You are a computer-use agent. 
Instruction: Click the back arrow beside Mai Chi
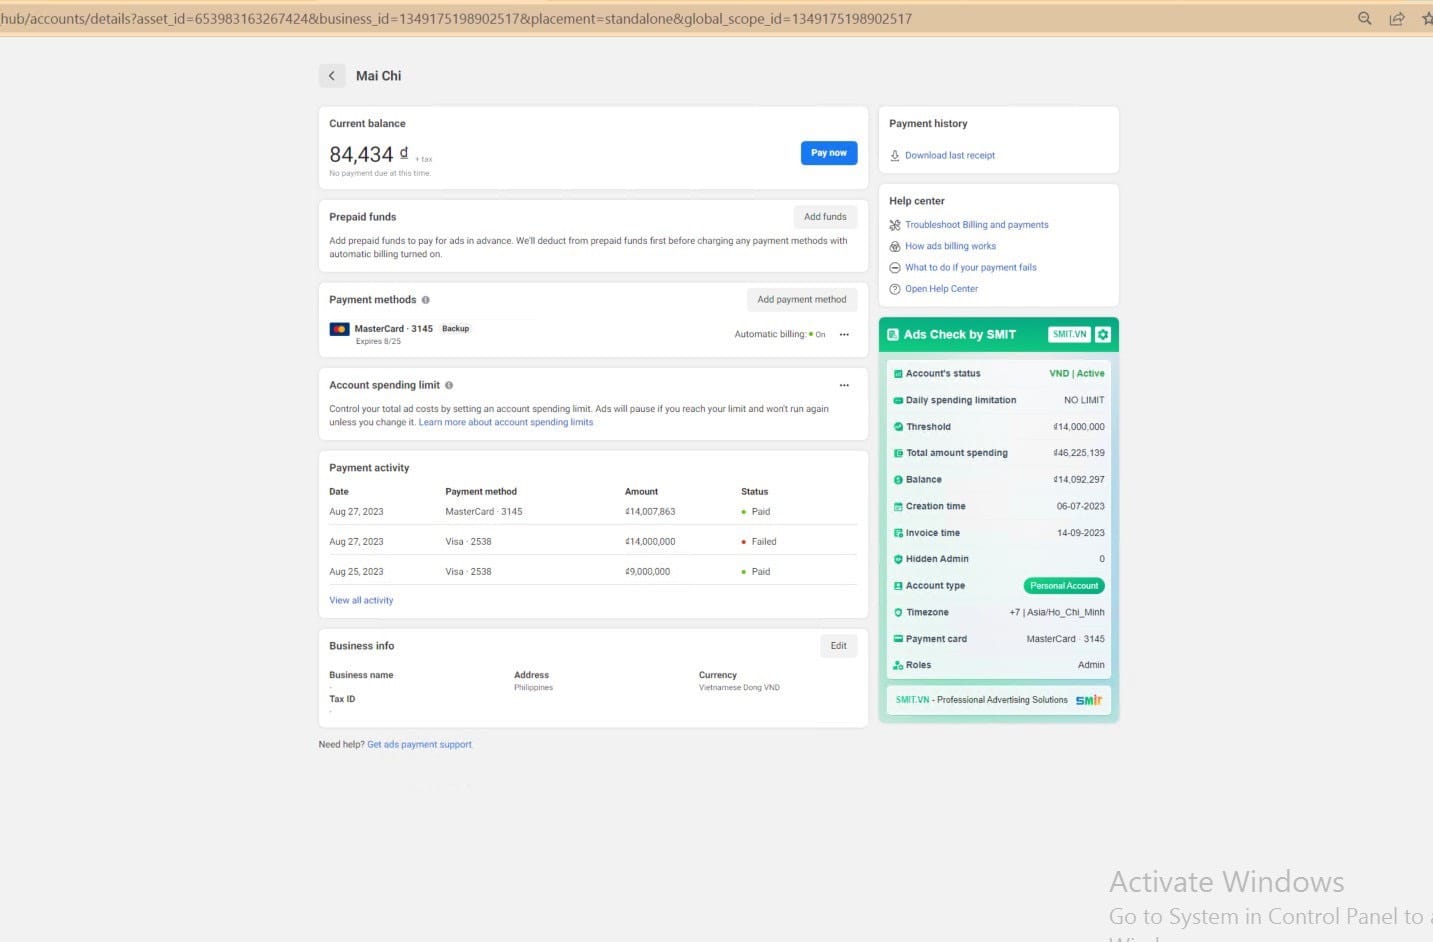click(332, 76)
